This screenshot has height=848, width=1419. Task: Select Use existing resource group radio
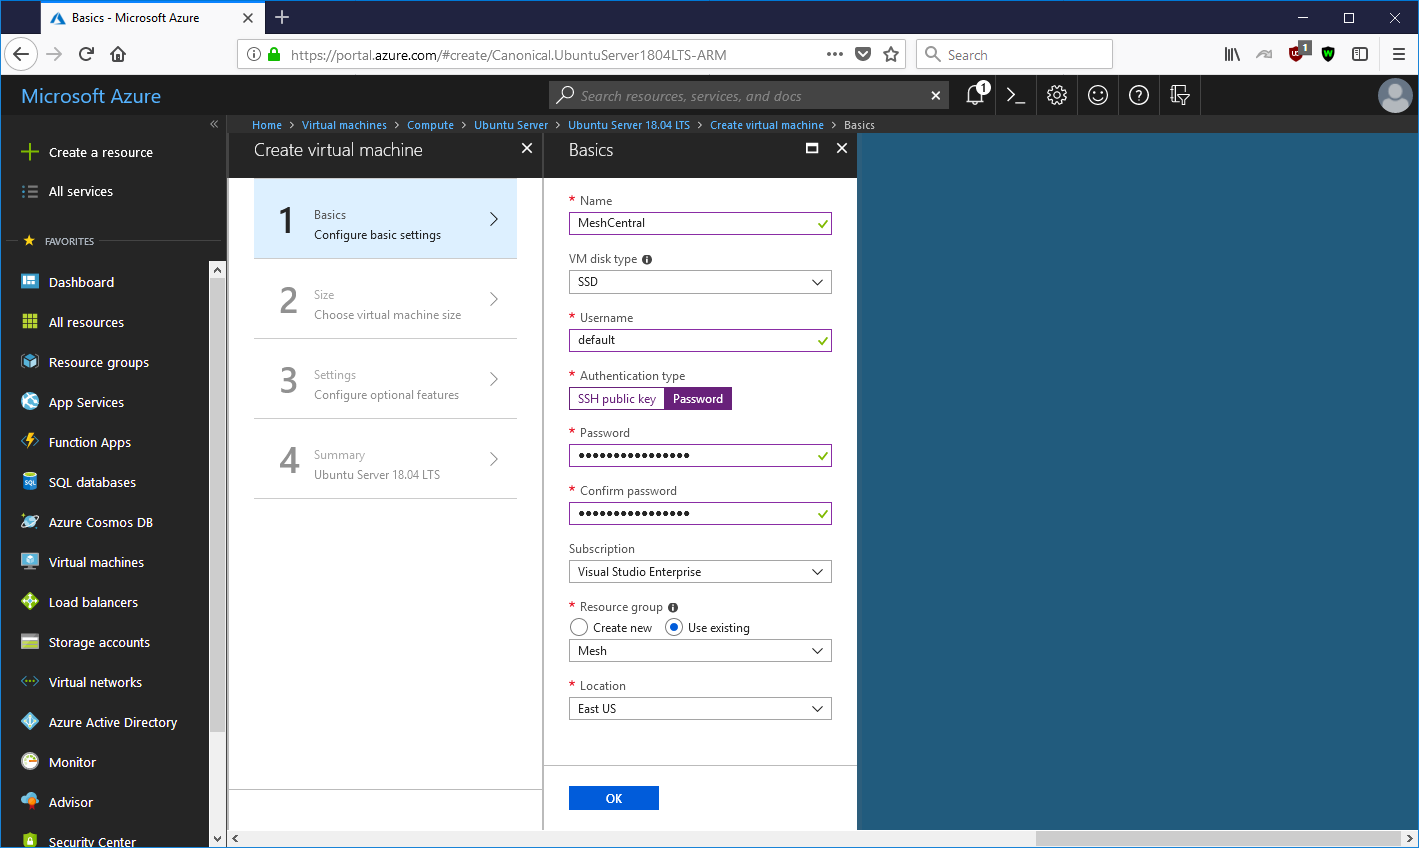point(674,627)
